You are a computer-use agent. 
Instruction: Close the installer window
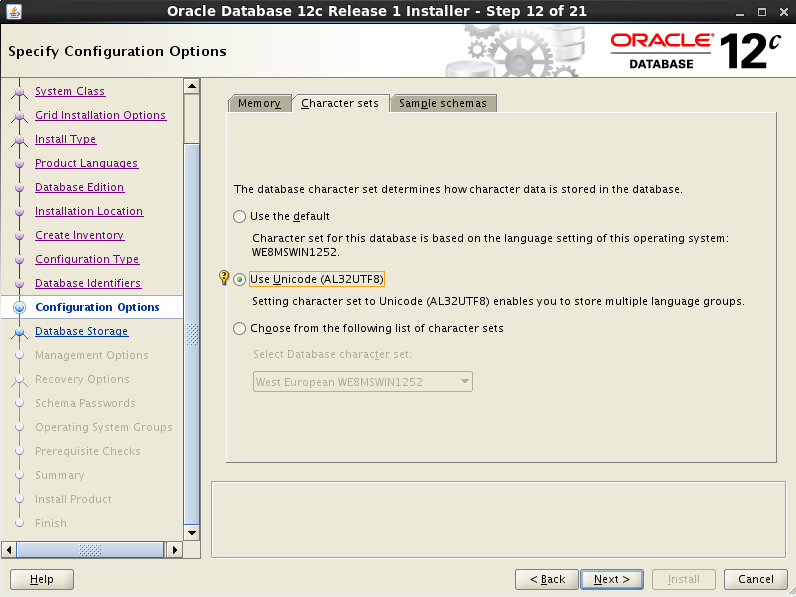[x=784, y=12]
